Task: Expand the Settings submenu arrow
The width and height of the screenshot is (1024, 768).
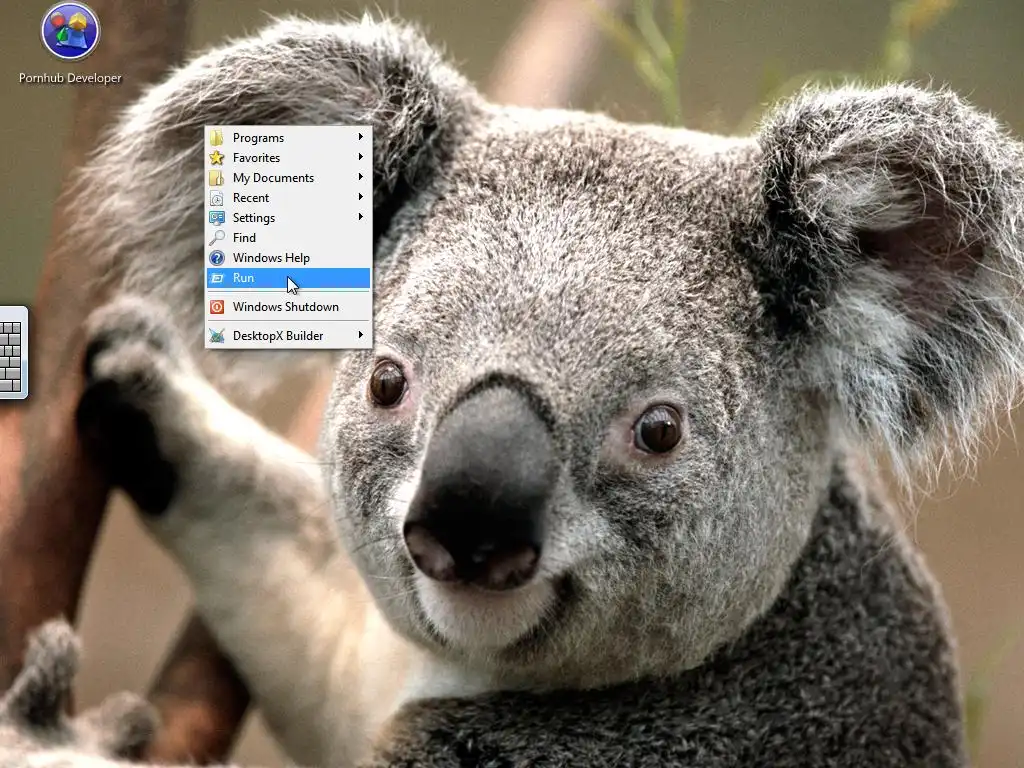Action: coord(360,217)
